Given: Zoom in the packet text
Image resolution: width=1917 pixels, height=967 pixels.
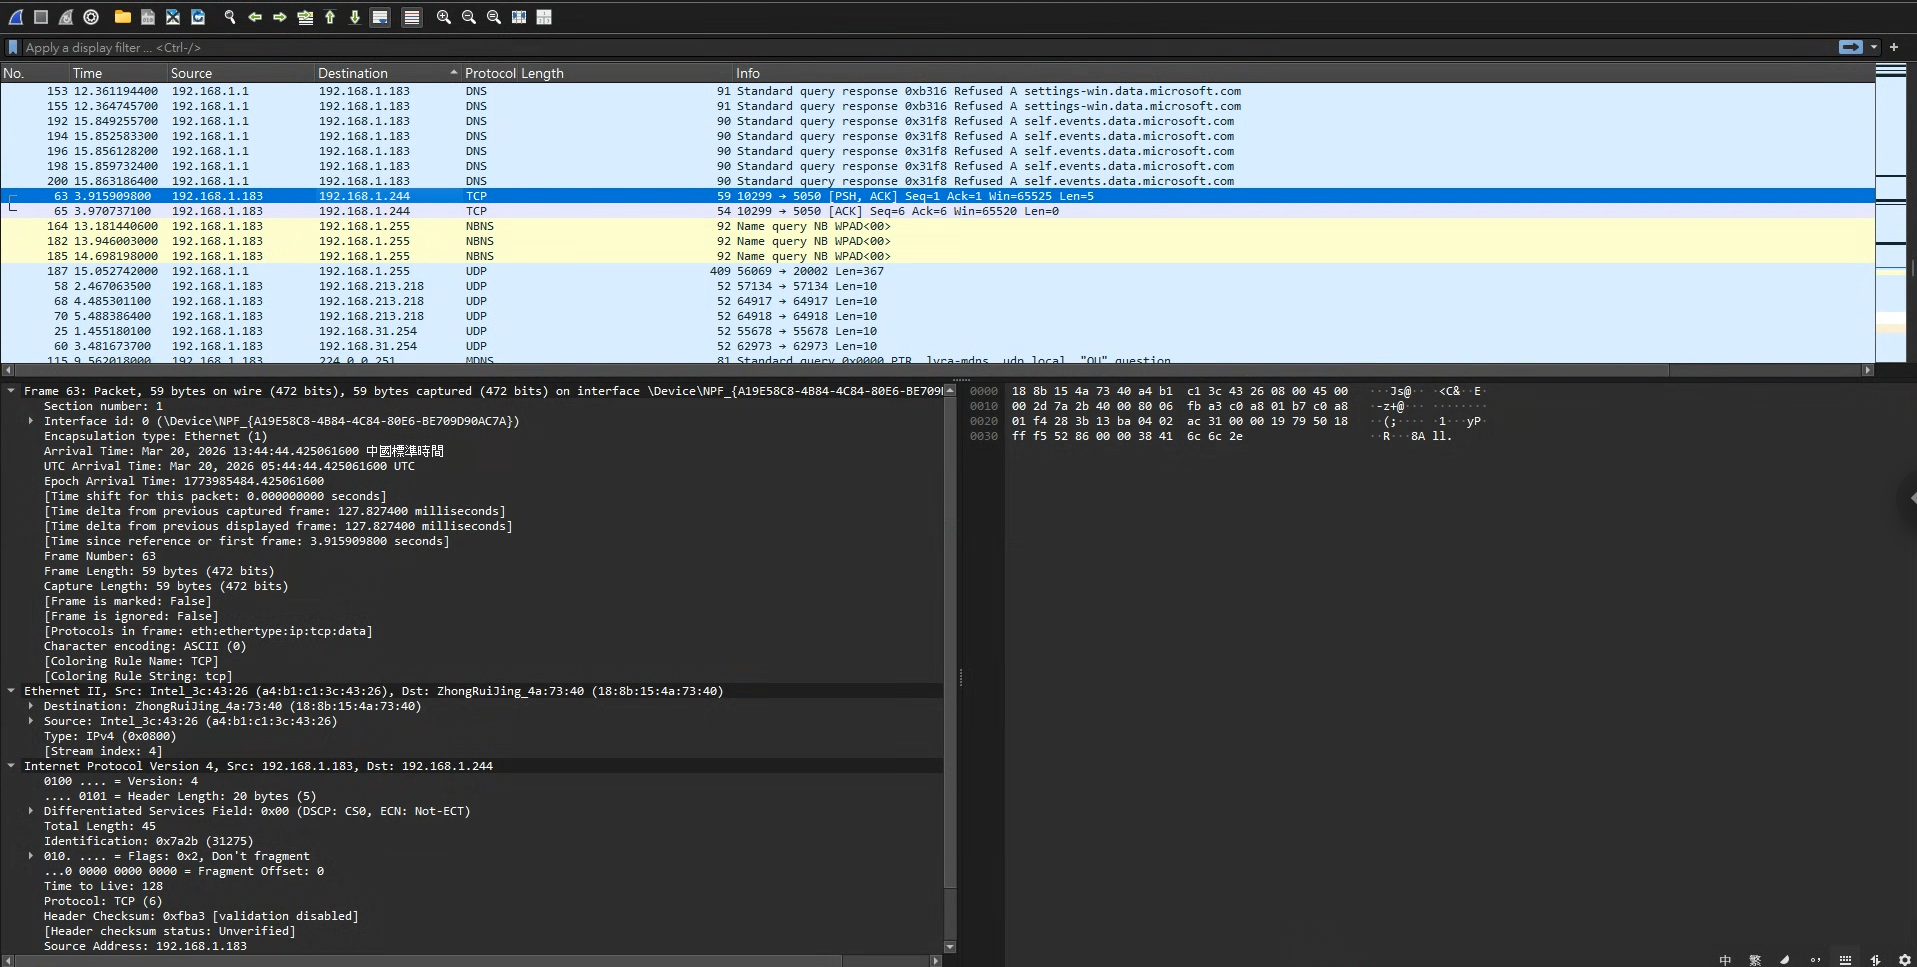Looking at the screenshot, I should (x=444, y=17).
